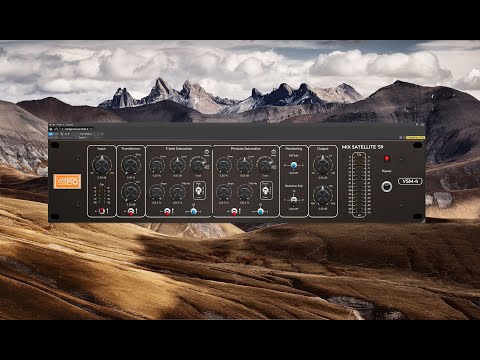Screen dimensions: 480x360
Task: Close the plugin host window
Action: coord(422,125)
